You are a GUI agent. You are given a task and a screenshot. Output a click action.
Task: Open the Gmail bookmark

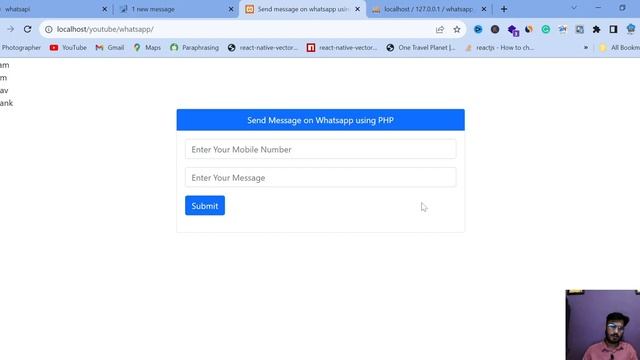click(110, 48)
